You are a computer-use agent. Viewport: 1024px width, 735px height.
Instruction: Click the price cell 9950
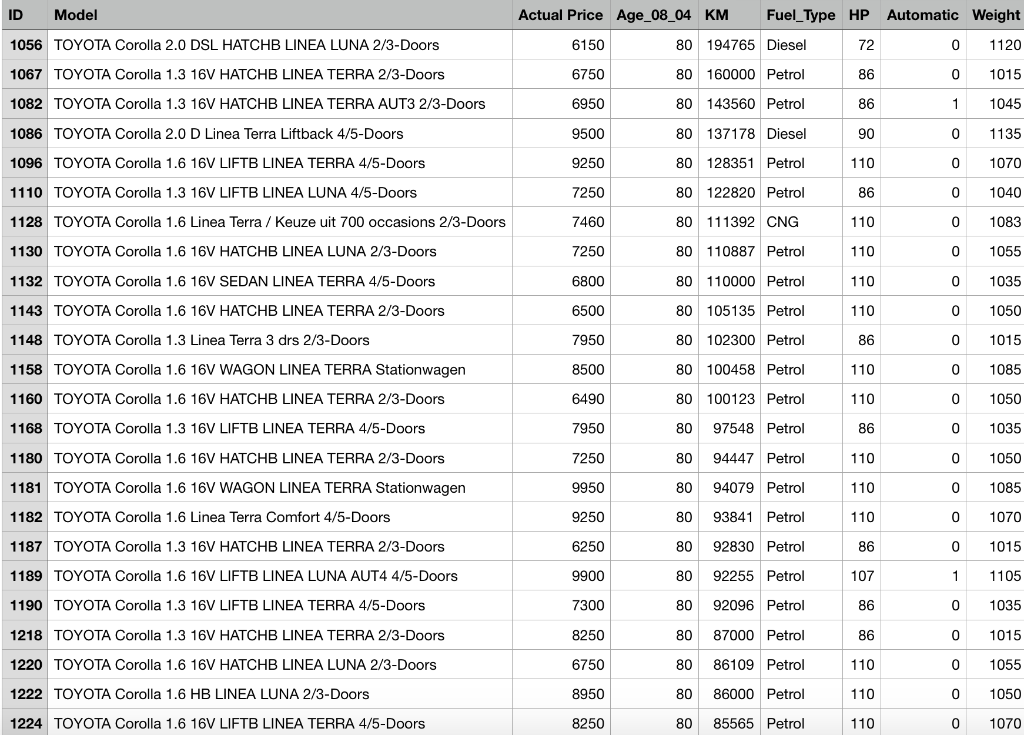point(561,488)
